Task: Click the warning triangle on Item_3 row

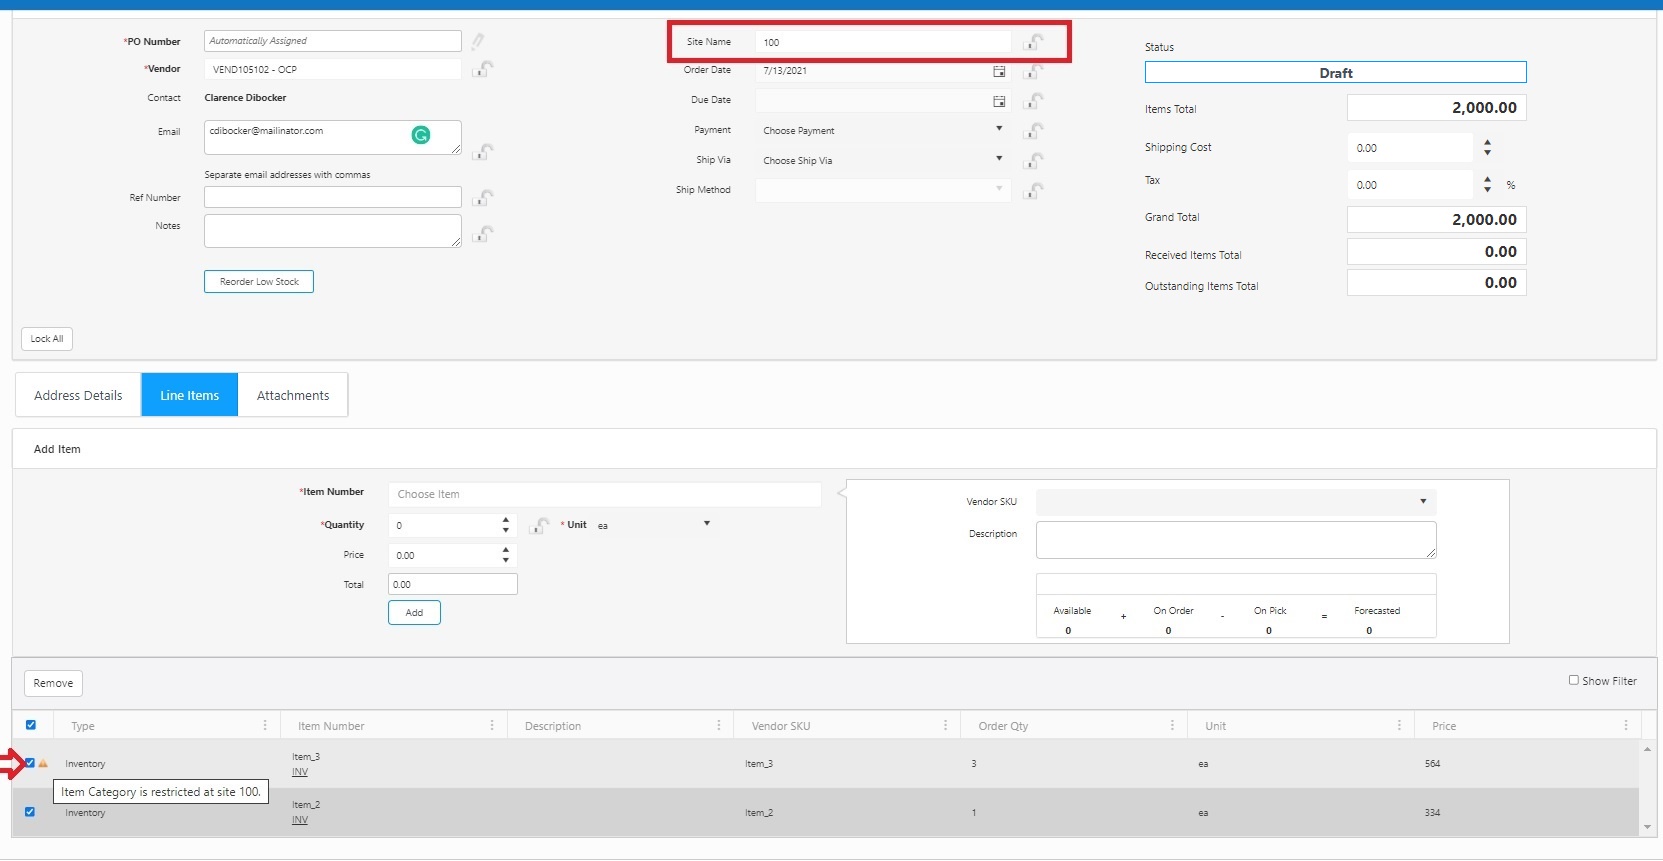Action: 43,763
